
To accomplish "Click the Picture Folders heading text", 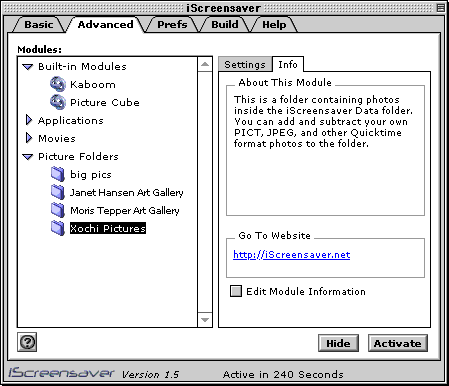I will point(78,156).
